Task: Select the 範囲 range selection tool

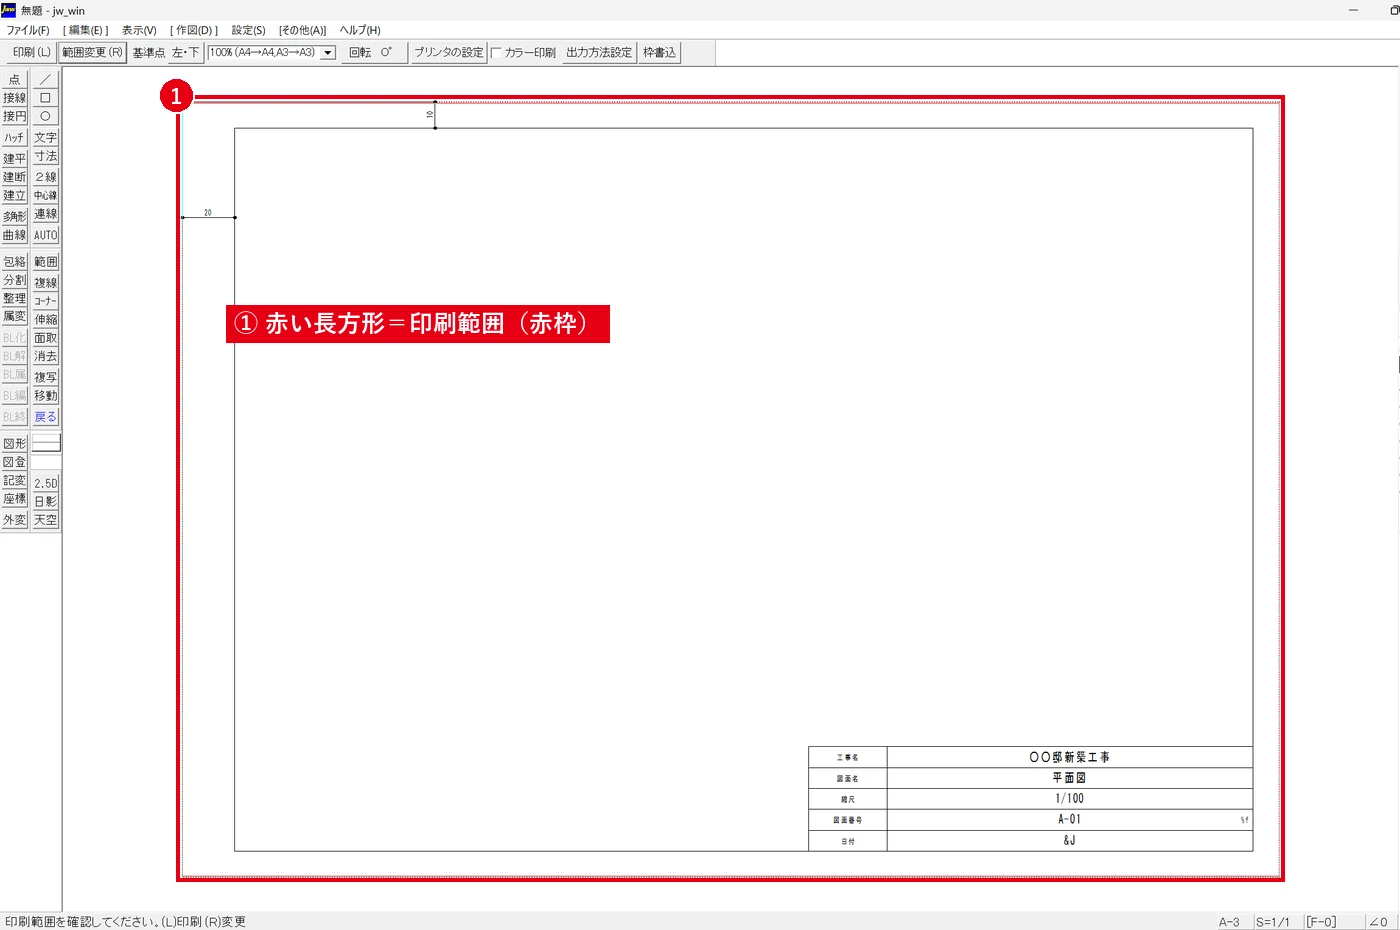Action: pos(45,262)
